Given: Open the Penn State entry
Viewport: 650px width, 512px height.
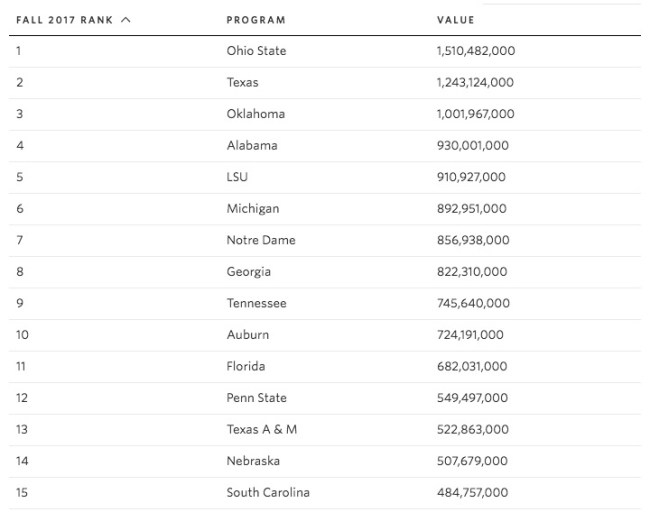Looking at the screenshot, I should click(x=257, y=398).
